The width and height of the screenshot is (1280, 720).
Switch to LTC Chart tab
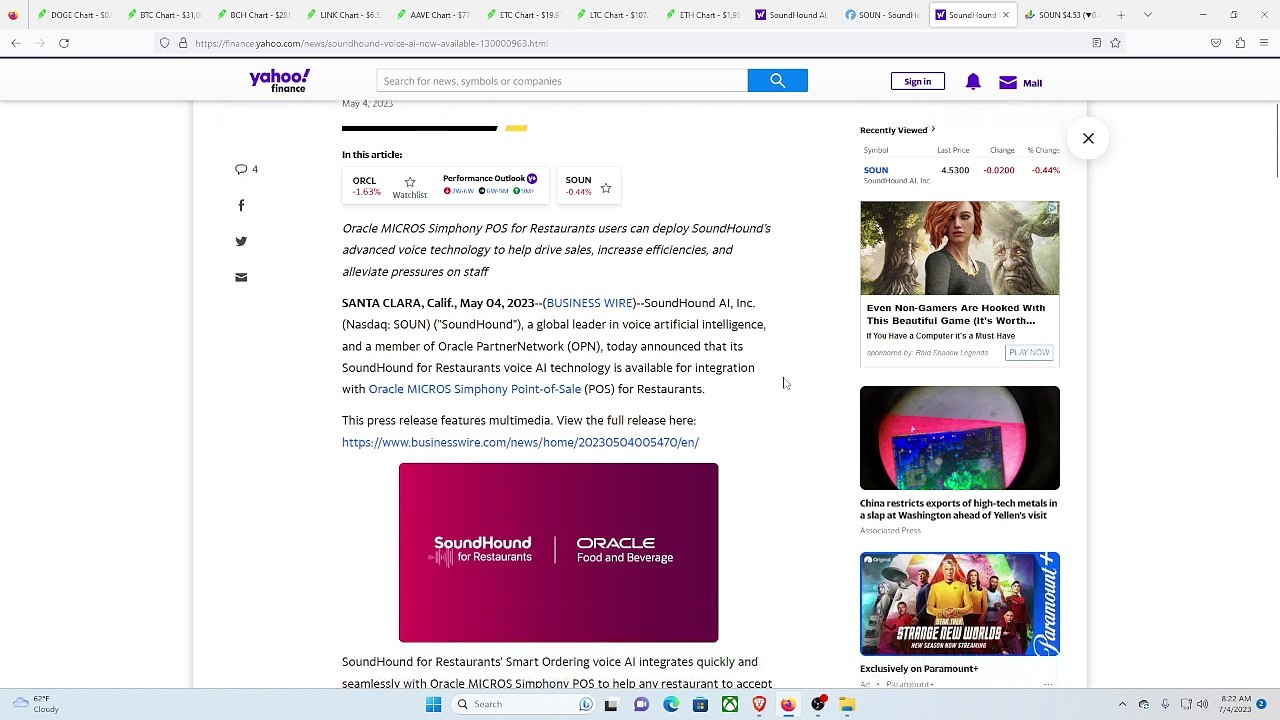coord(614,15)
